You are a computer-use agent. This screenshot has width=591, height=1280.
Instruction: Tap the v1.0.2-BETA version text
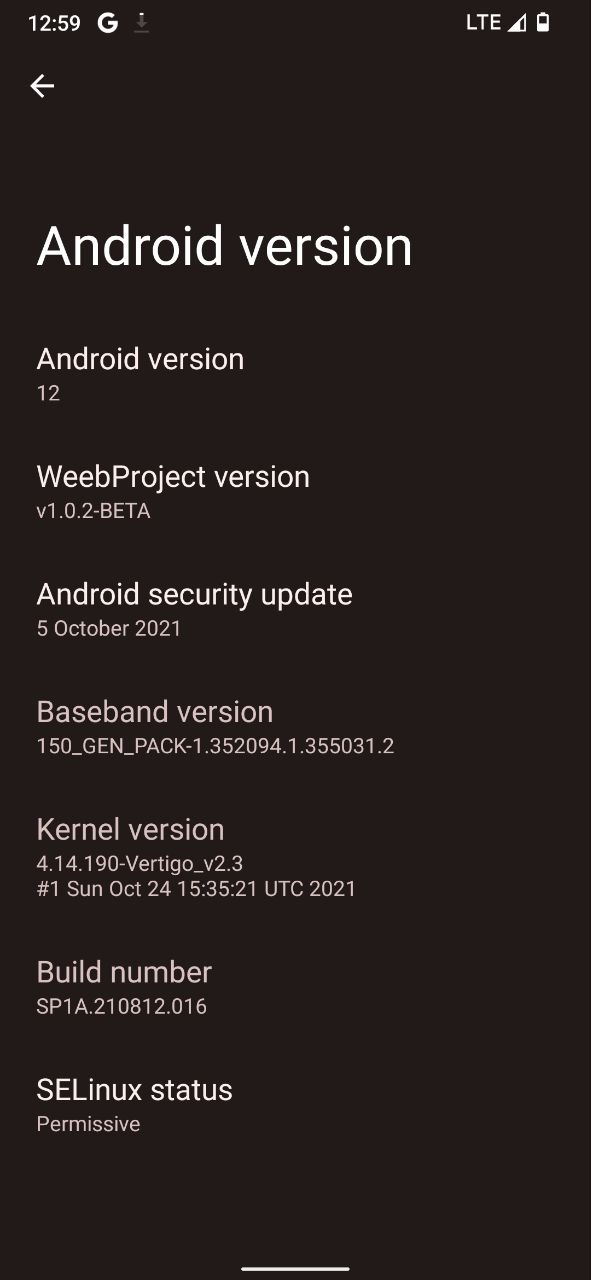click(93, 511)
